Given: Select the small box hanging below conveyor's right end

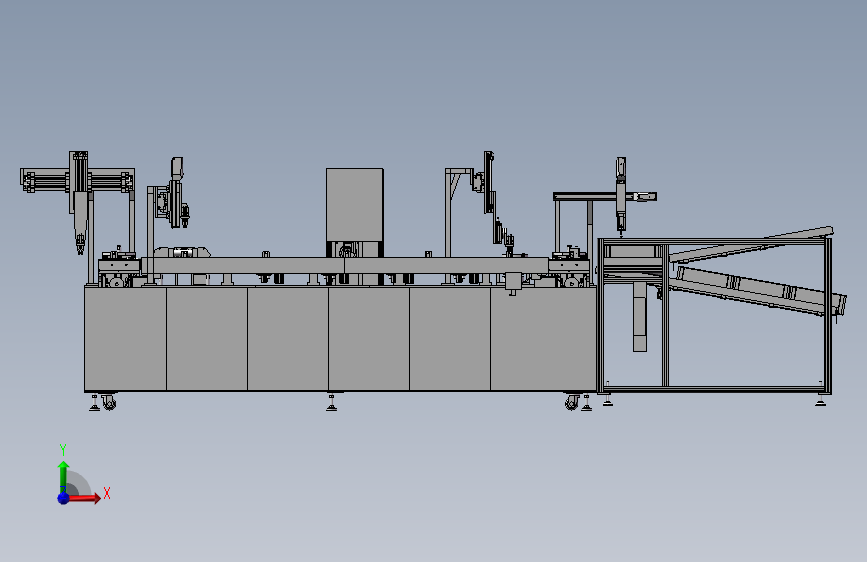Looking at the screenshot, I should (513, 283).
